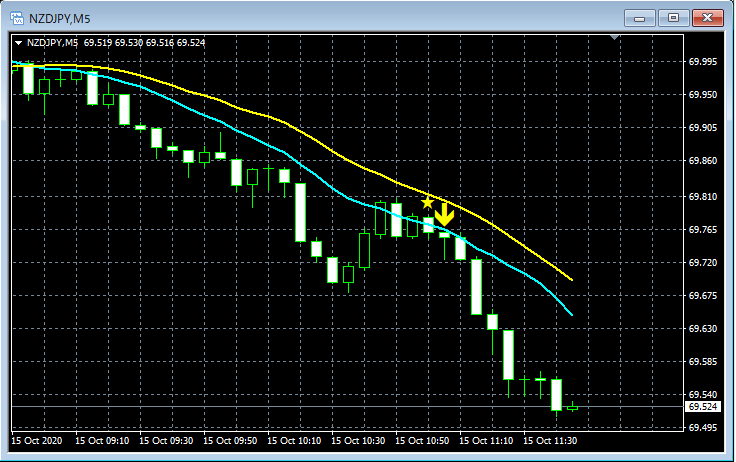This screenshot has width=736, height=462.
Task: Click the 69.630 price scale label
Action: [703, 328]
